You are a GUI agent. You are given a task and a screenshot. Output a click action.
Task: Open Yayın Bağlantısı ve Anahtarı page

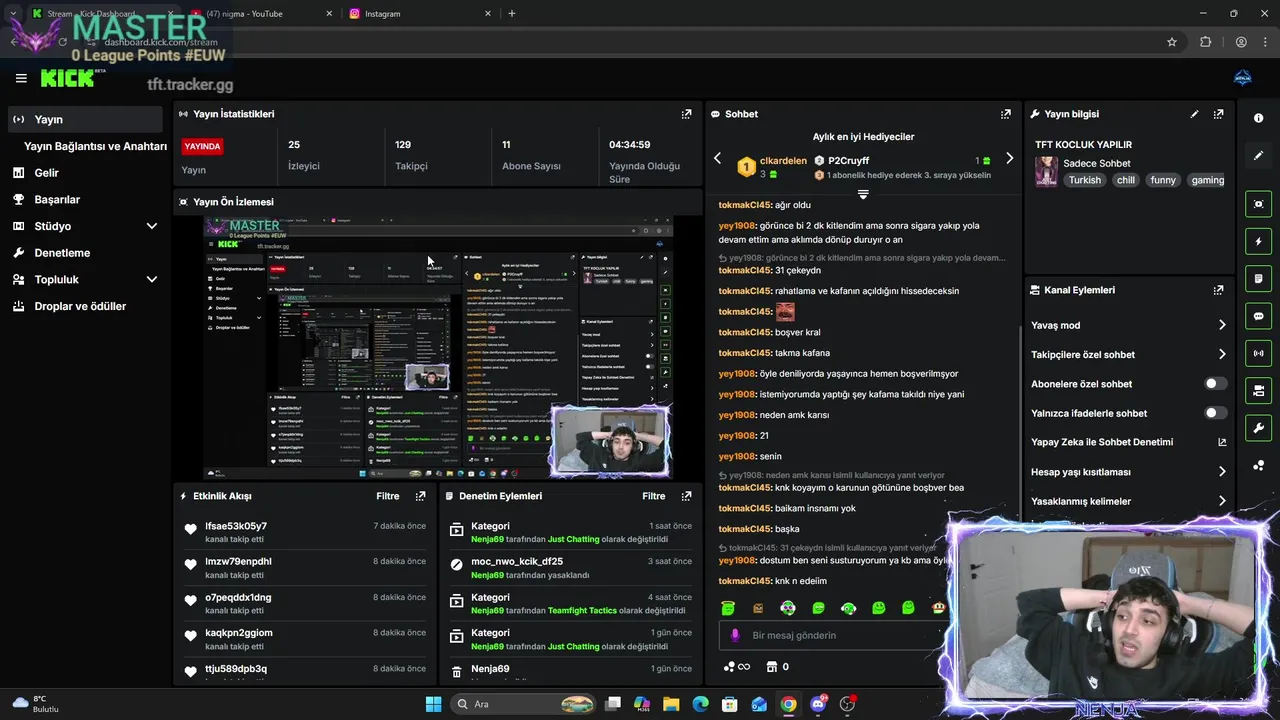pos(95,146)
